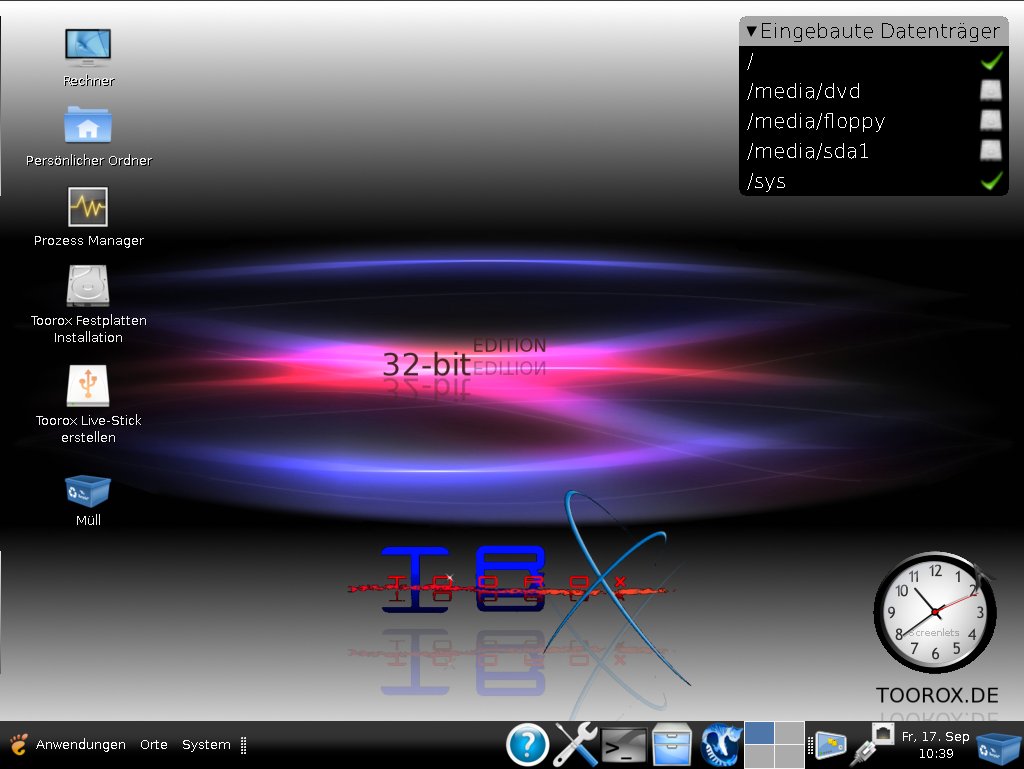Click the desktop slideshow icon in the tray
Screen dimensions: 1024x769
[831, 746]
